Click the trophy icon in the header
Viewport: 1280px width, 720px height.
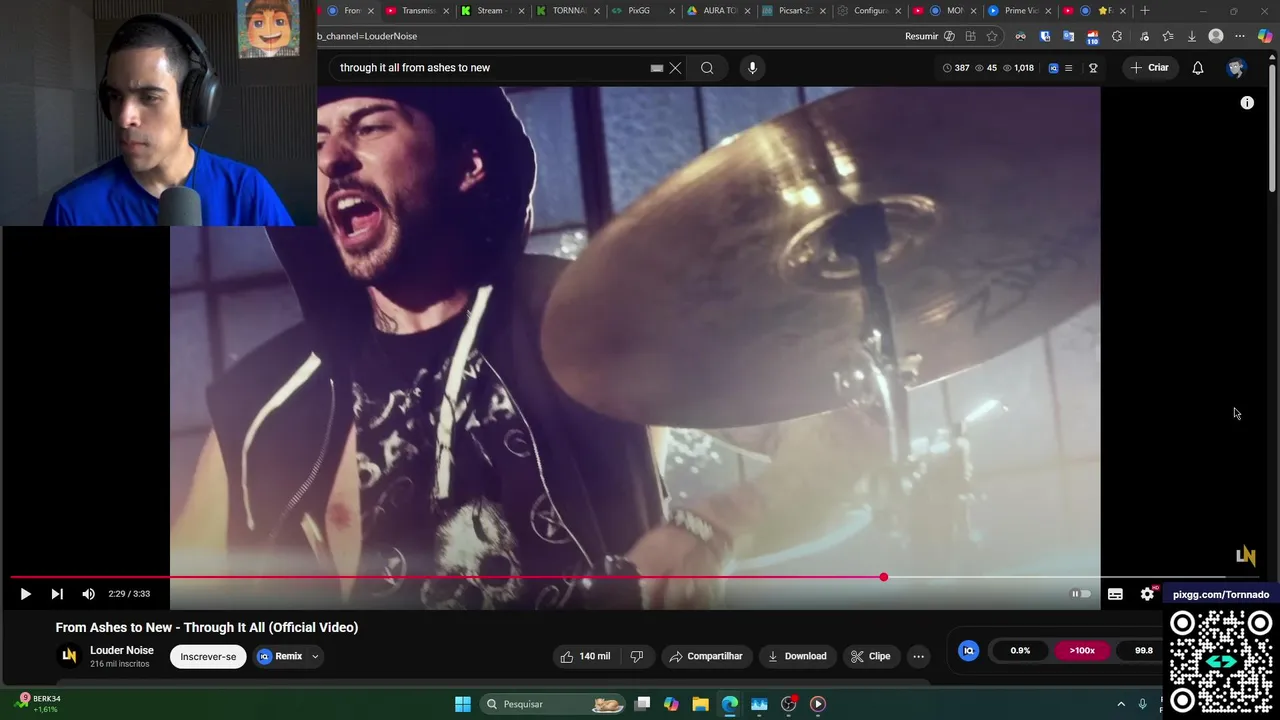pyautogui.click(x=1093, y=68)
